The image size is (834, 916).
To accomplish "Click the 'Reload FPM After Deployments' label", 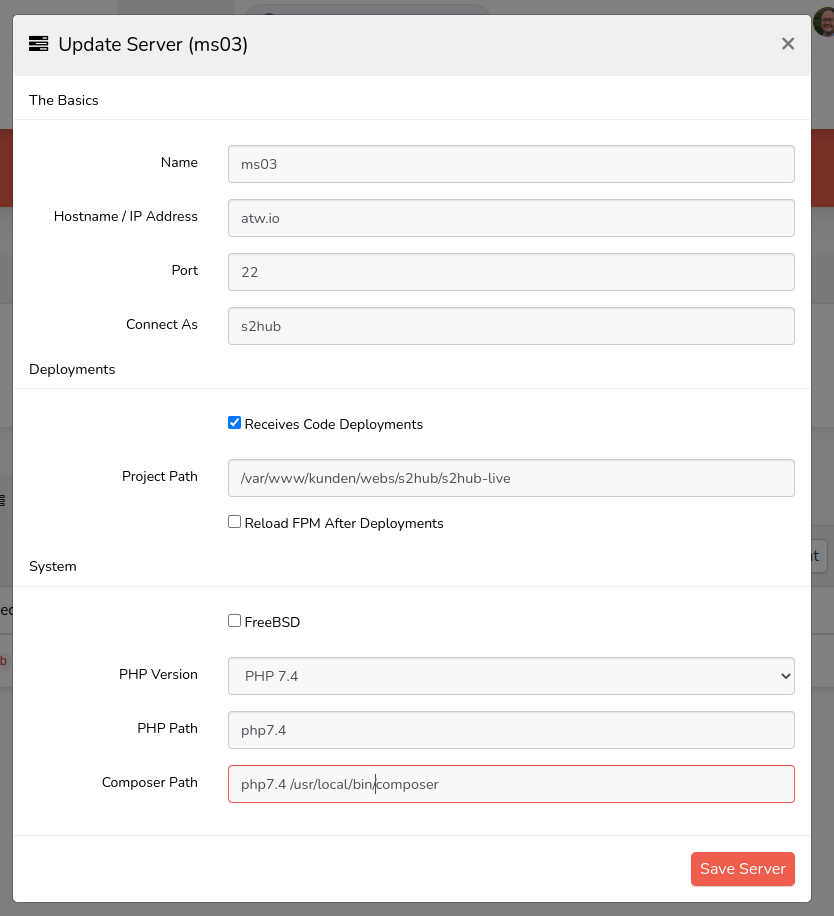I will click(x=343, y=523).
